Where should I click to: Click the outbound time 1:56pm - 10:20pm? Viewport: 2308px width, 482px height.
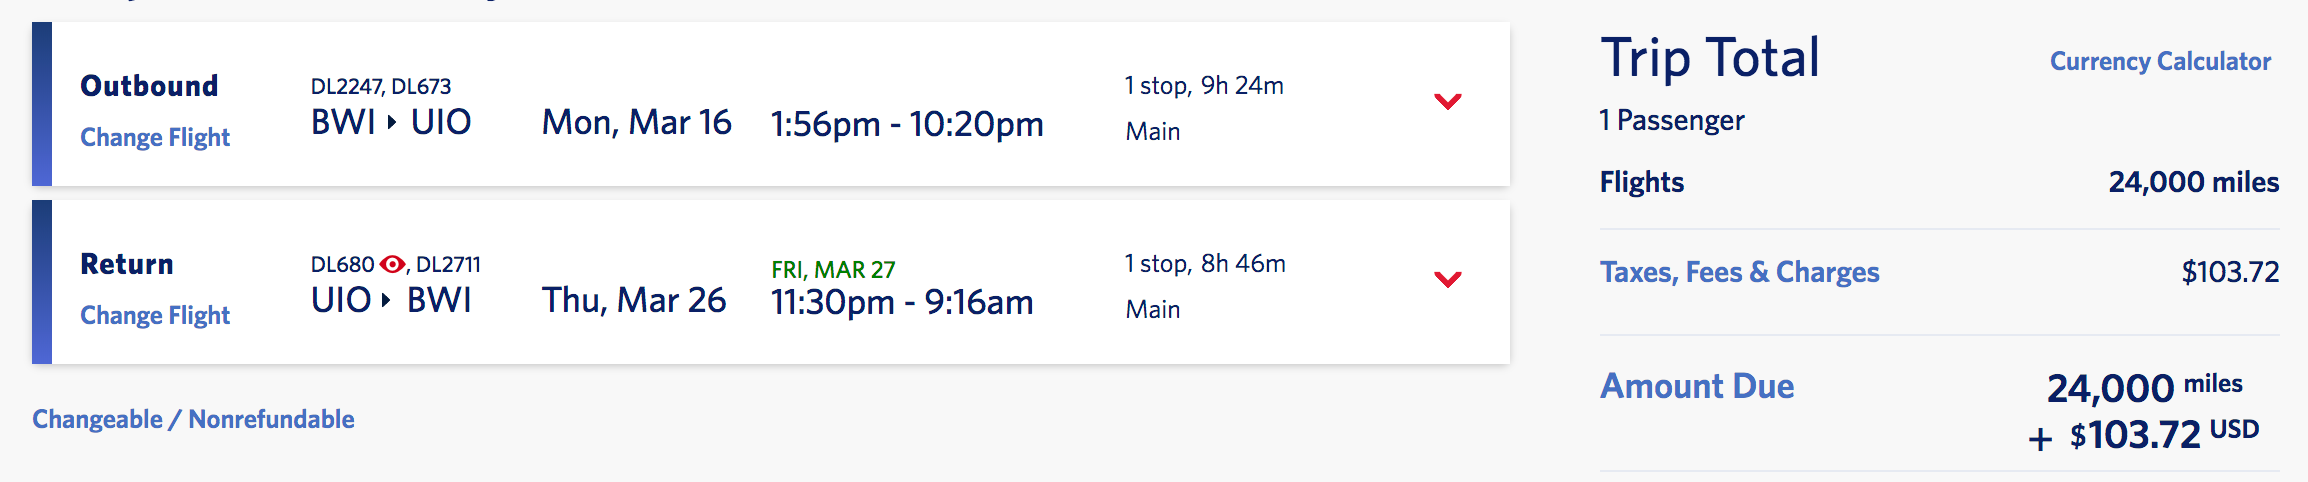(x=907, y=124)
